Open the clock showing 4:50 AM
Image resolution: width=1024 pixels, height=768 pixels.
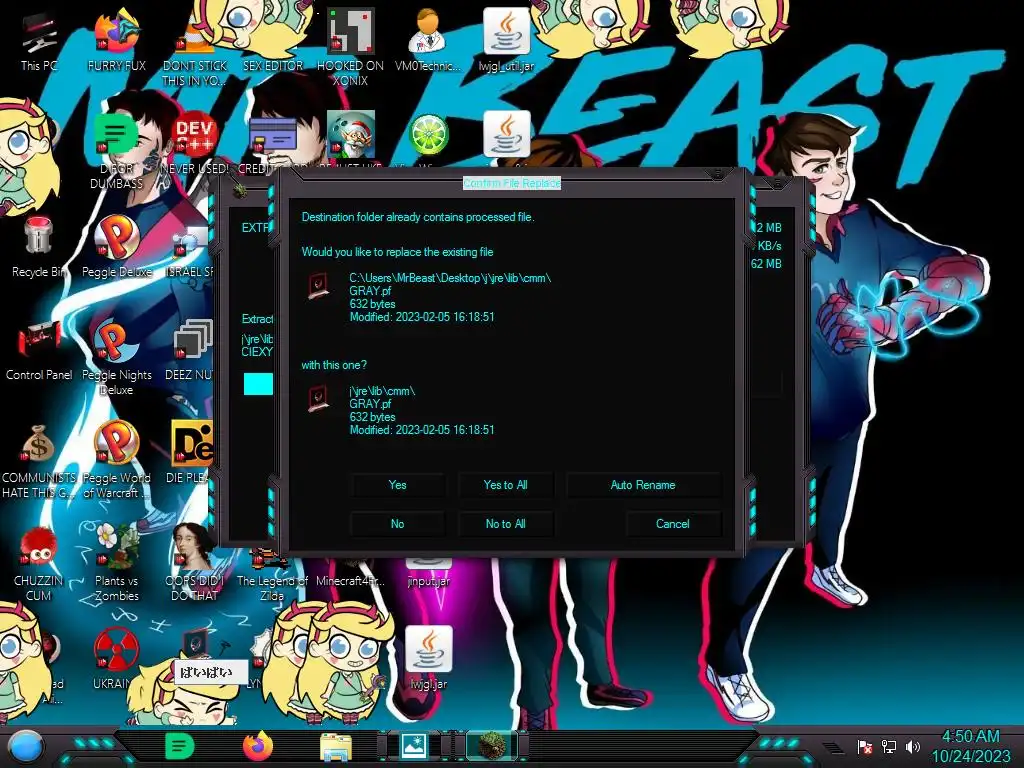pos(970,746)
